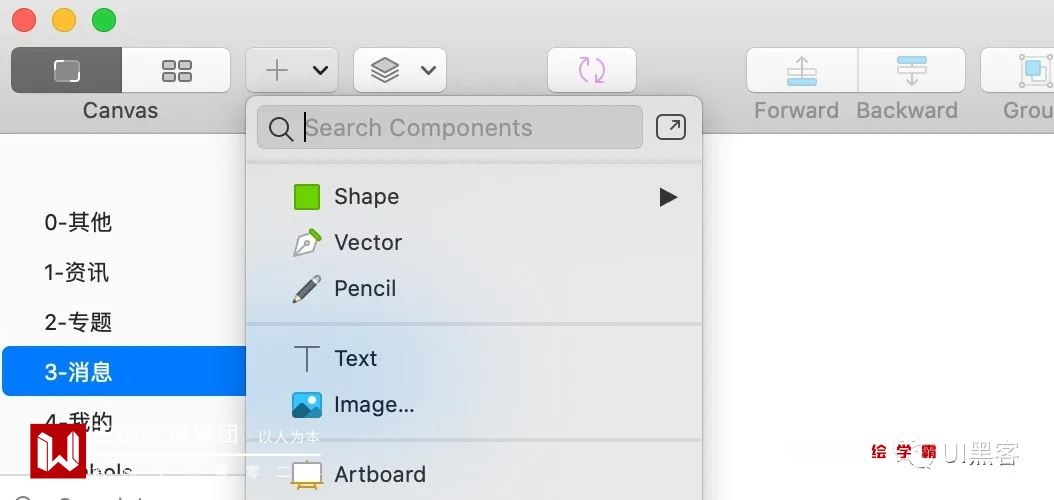Choose the Image… menu entry
The width and height of the screenshot is (1054, 500).
pos(374,405)
